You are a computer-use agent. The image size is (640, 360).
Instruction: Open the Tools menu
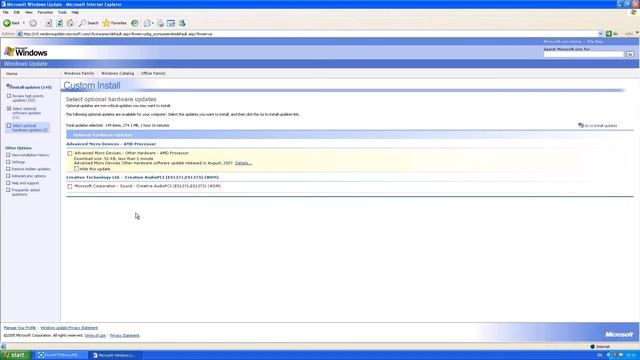pos(62,12)
